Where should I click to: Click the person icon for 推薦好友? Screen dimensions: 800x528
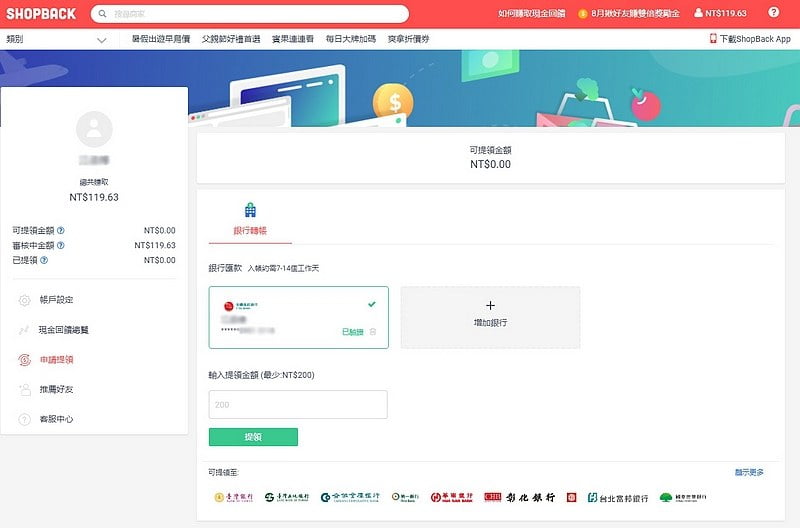point(24,390)
